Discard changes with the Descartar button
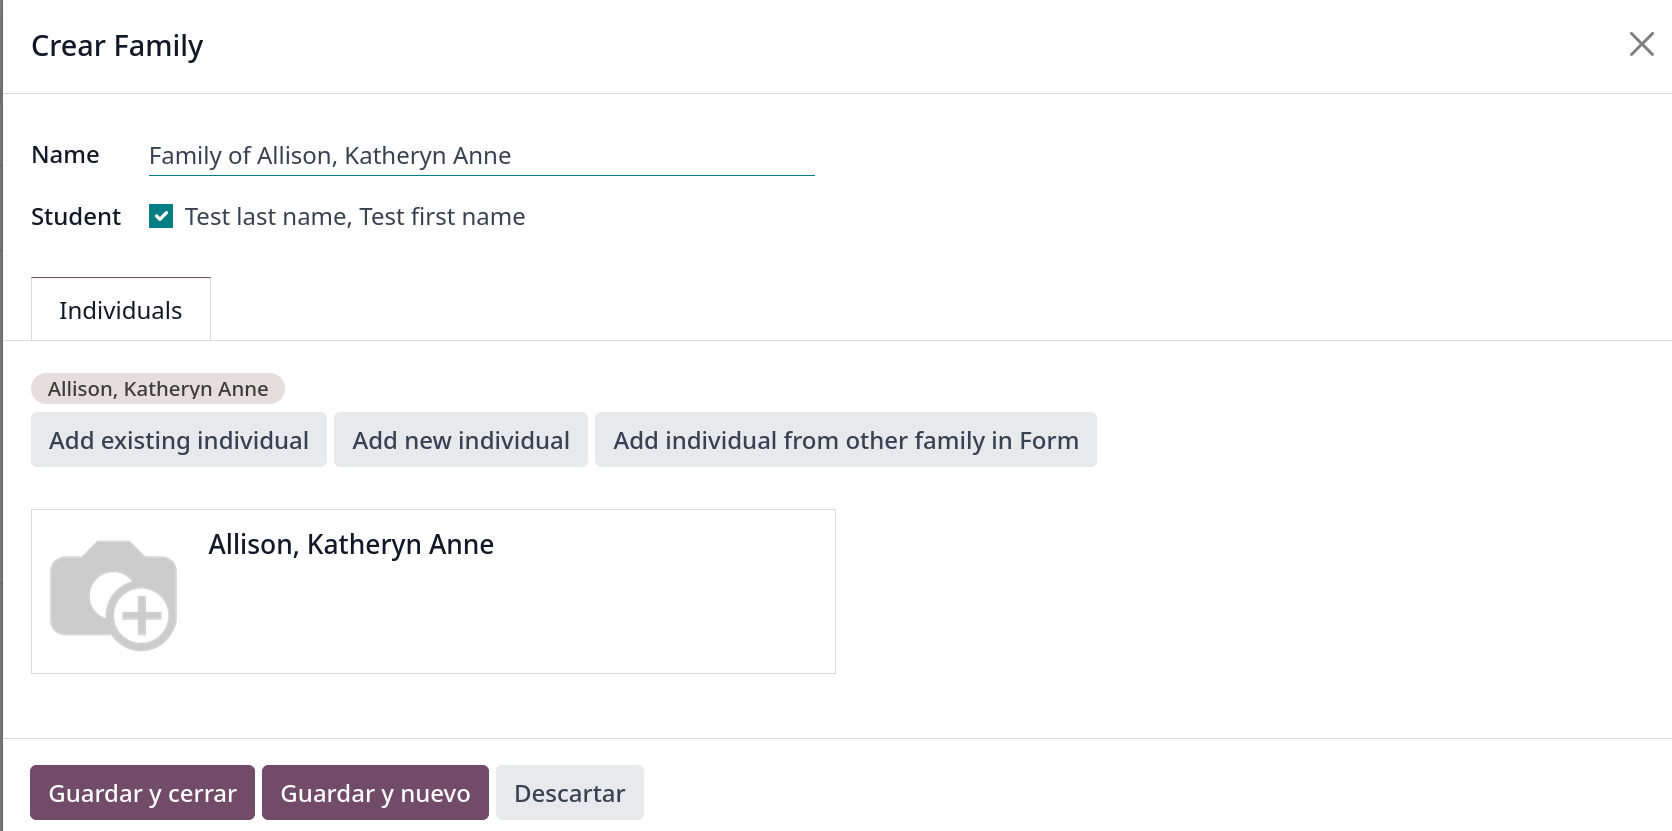Viewport: 1672px width, 831px height. (x=569, y=793)
